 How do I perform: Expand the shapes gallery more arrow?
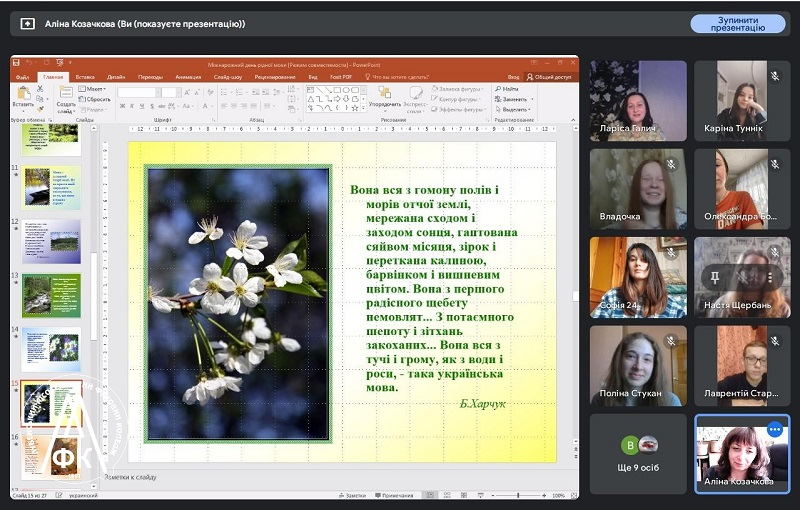click(x=363, y=108)
